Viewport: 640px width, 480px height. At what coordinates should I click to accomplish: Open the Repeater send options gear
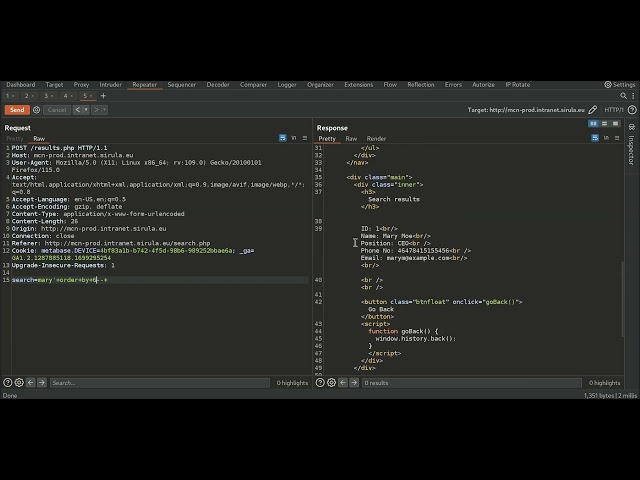click(x=36, y=110)
